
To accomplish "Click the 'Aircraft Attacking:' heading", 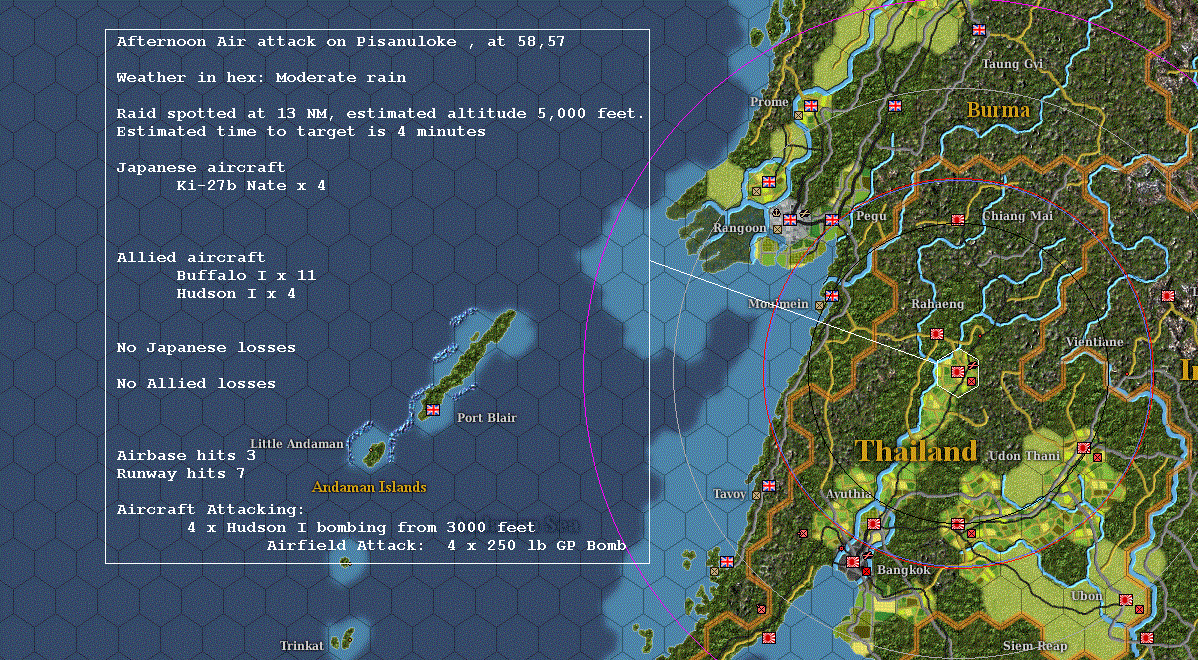I will 211,510.
